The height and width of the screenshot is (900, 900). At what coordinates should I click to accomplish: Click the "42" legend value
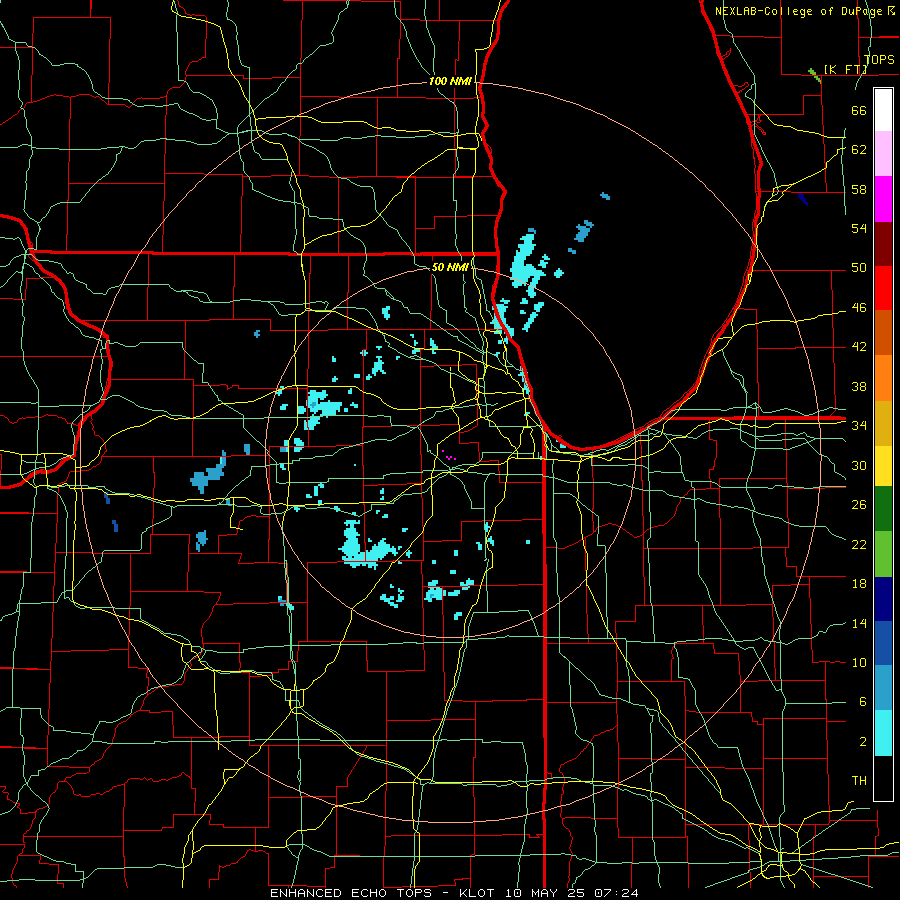[x=859, y=347]
